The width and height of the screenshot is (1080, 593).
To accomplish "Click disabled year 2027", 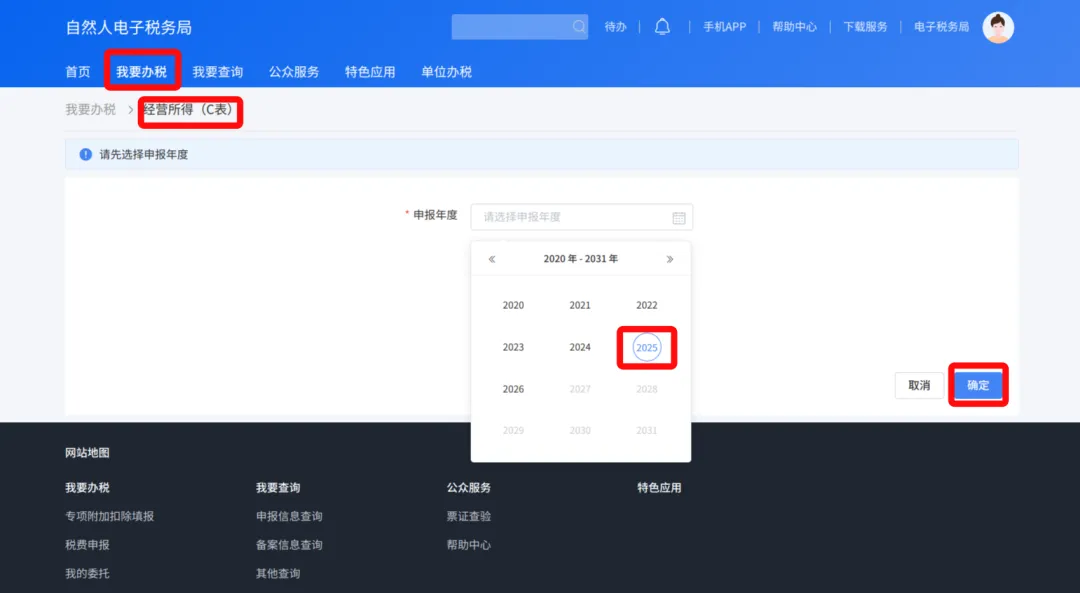I will point(580,389).
